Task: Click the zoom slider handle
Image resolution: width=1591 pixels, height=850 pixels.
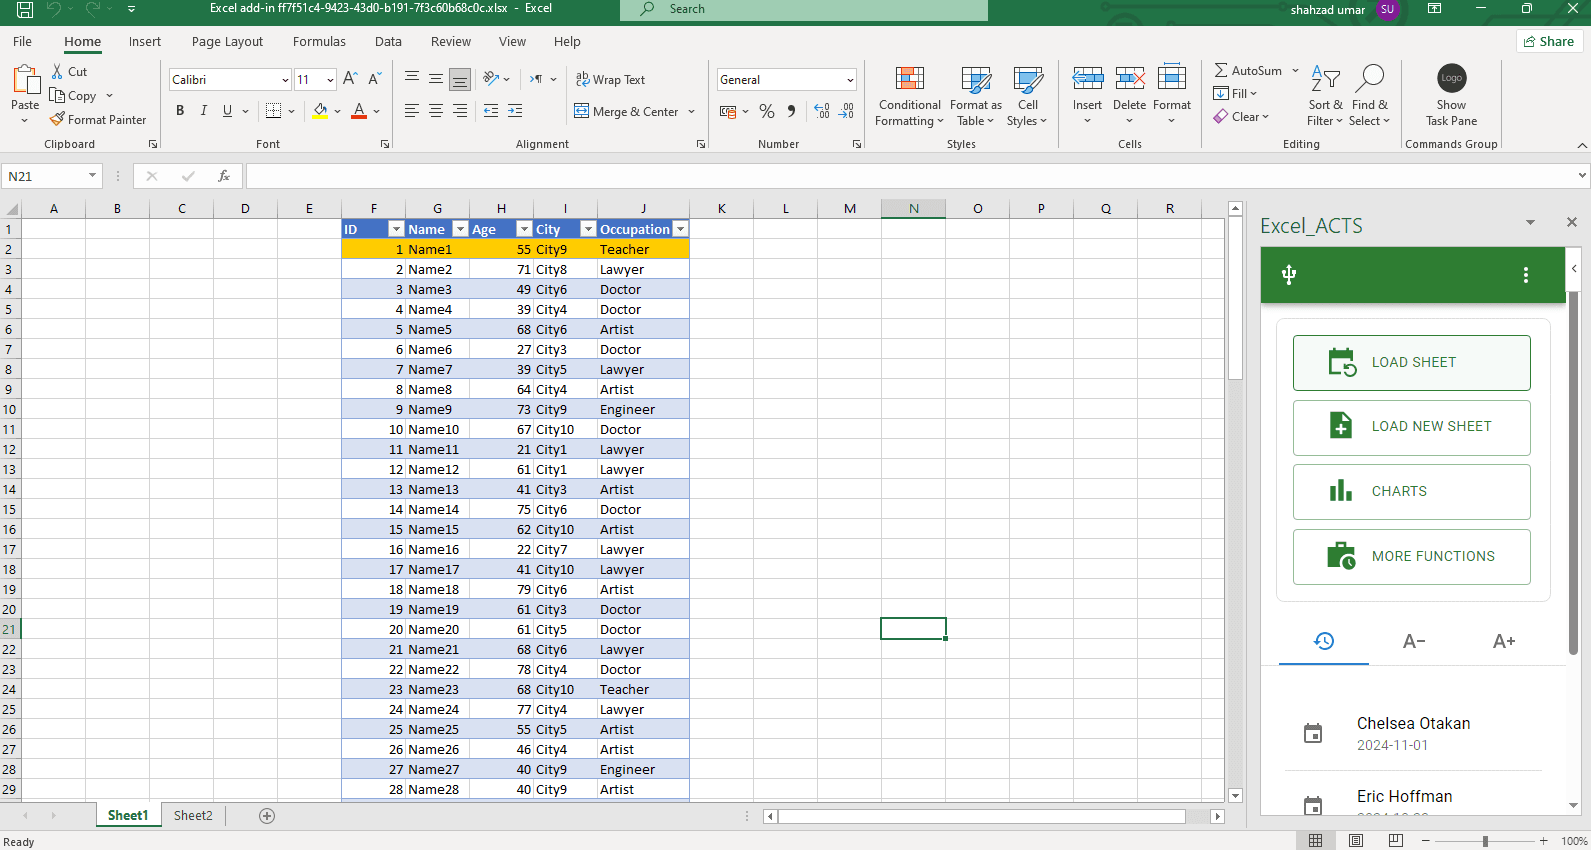Action: point(1485,841)
